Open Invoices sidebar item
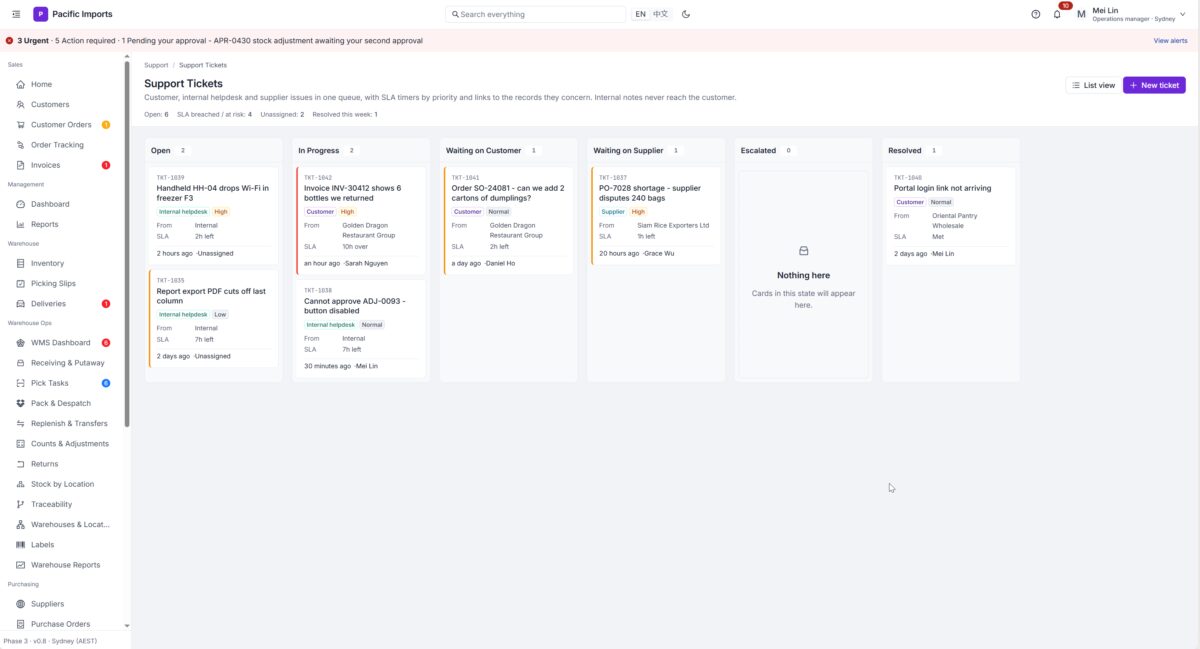Image resolution: width=1200 pixels, height=649 pixels. click(64, 165)
